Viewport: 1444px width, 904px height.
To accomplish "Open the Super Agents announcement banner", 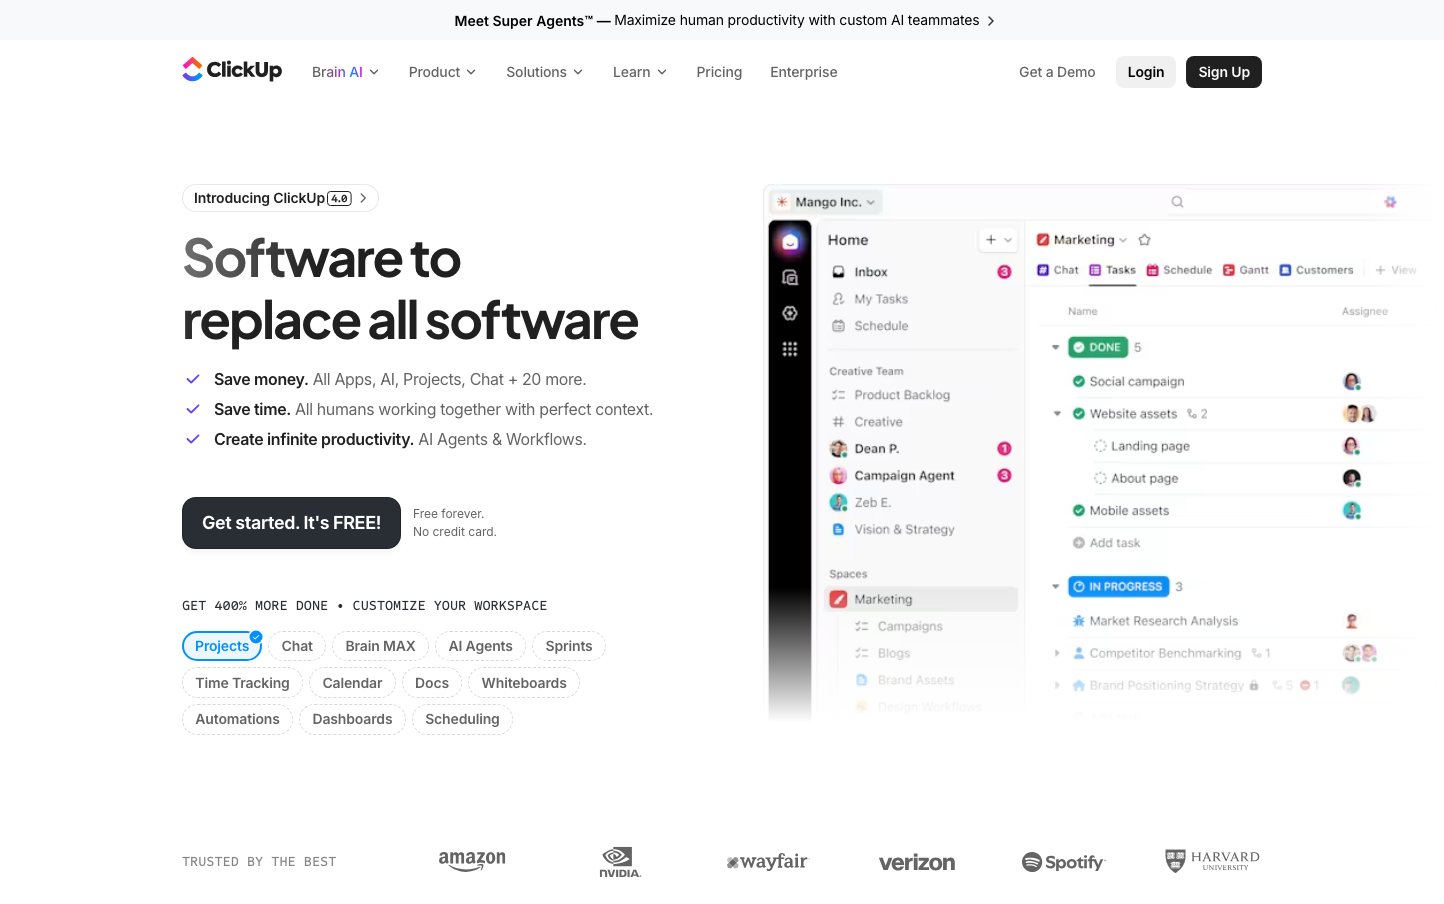I will pyautogui.click(x=724, y=20).
